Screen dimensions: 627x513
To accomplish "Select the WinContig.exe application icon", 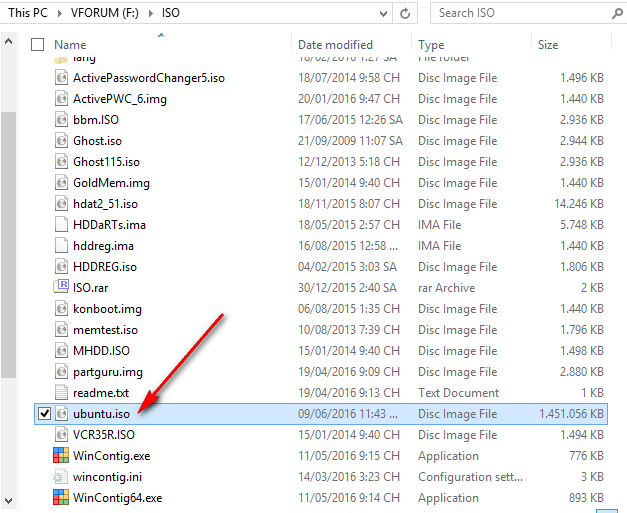I will (62, 456).
